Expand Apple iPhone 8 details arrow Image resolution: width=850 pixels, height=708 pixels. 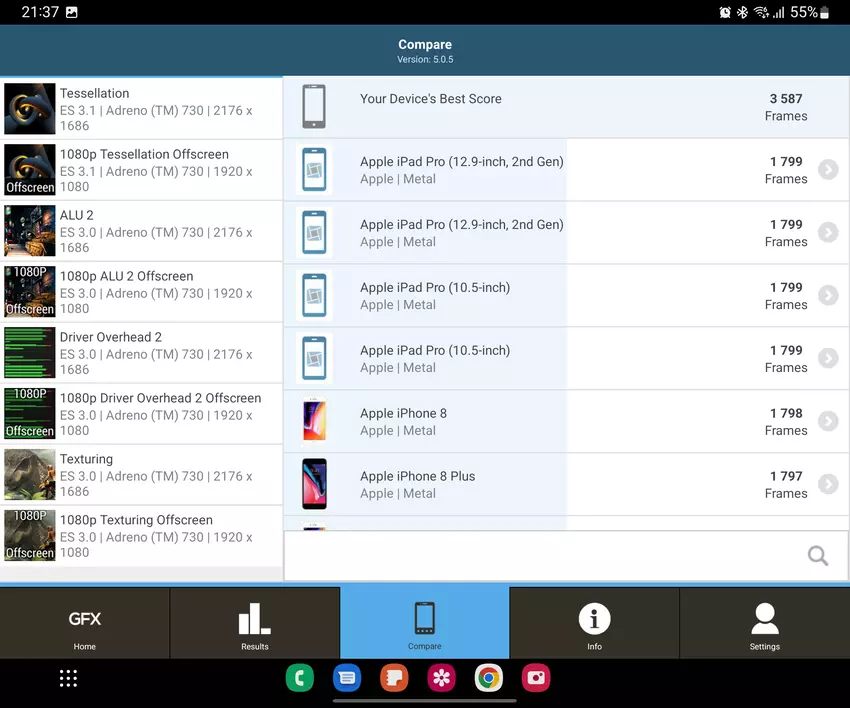pyautogui.click(x=827, y=422)
